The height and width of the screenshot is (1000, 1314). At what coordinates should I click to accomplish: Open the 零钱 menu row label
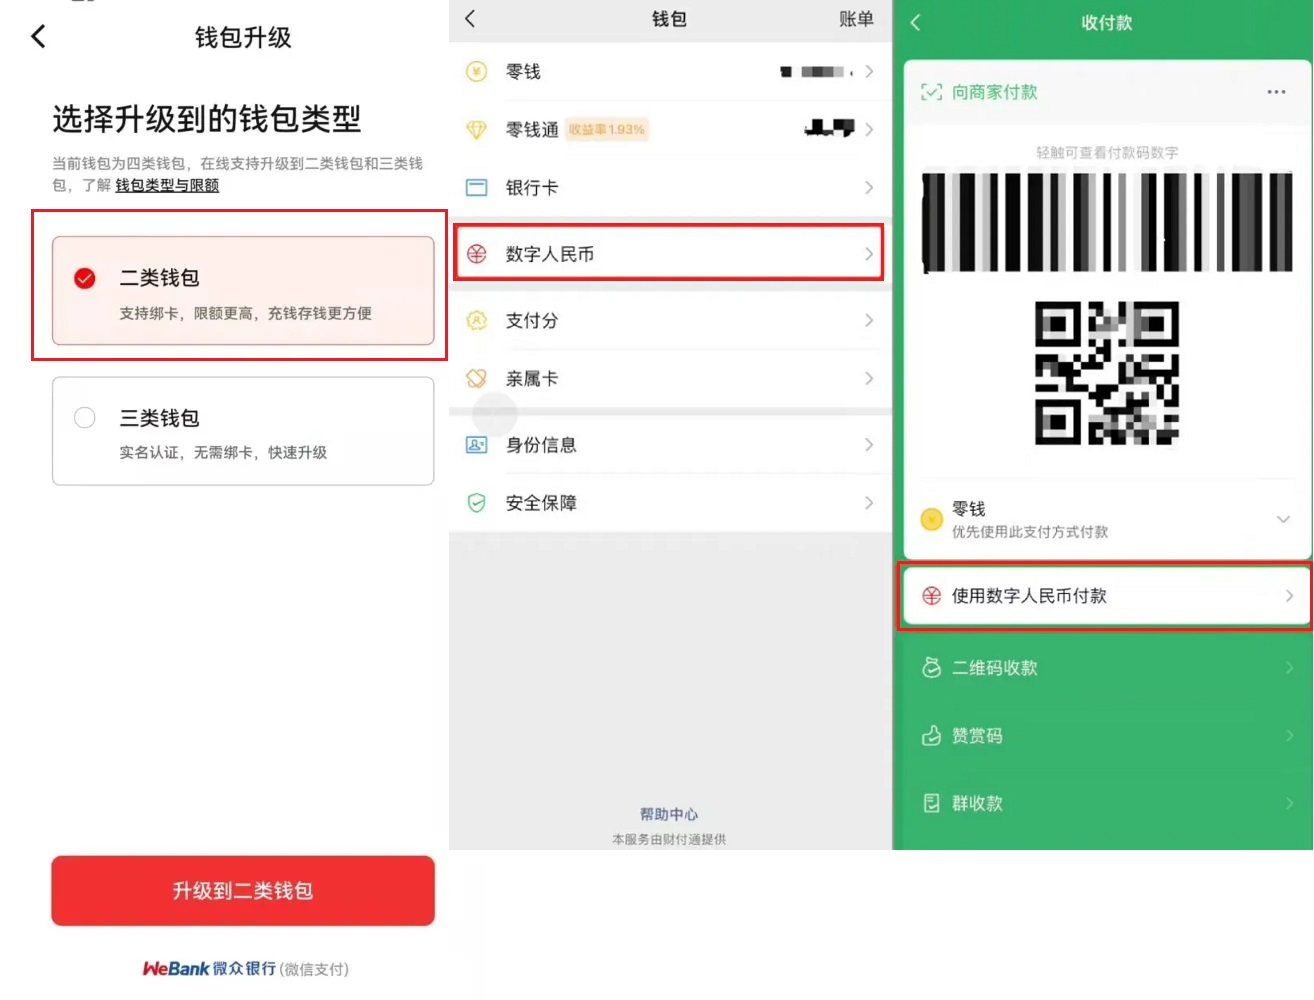coord(523,72)
